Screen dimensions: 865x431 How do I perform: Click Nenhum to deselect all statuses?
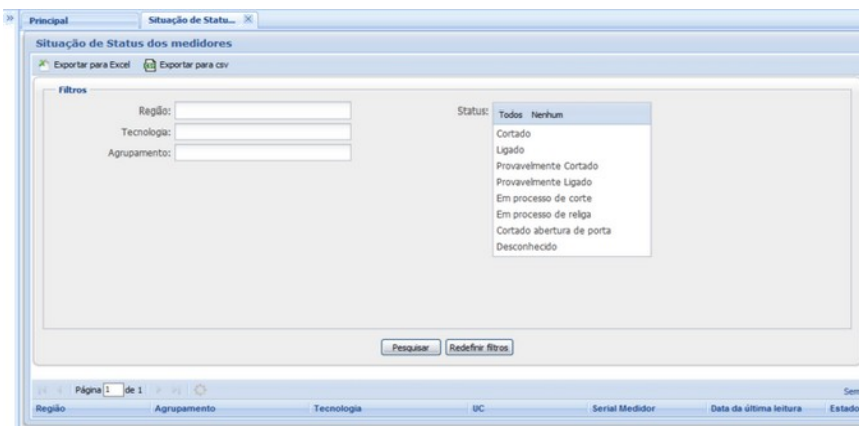[547, 116]
